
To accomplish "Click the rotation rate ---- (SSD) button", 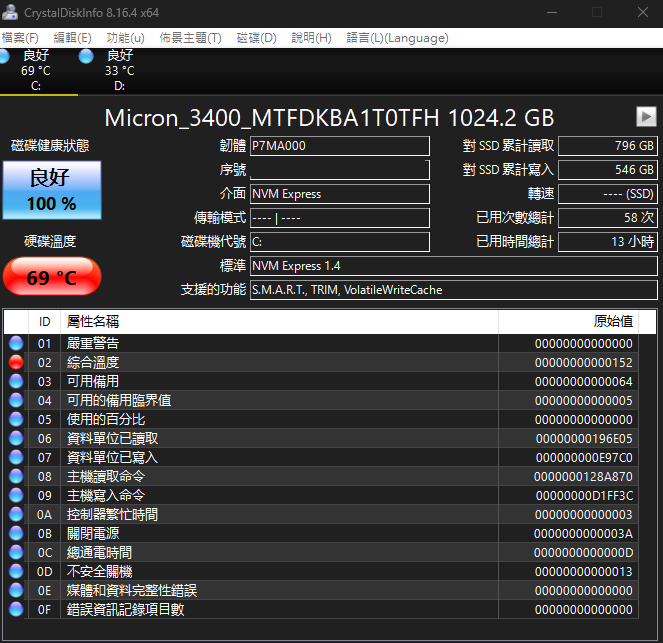I will (608, 194).
